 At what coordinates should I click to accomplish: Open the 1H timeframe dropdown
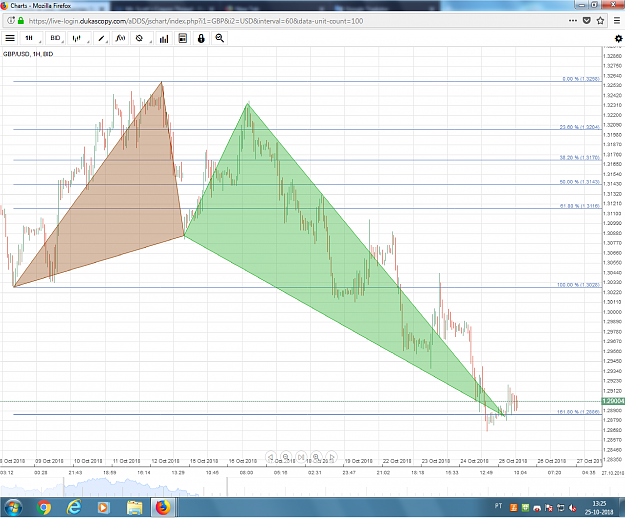(x=31, y=38)
